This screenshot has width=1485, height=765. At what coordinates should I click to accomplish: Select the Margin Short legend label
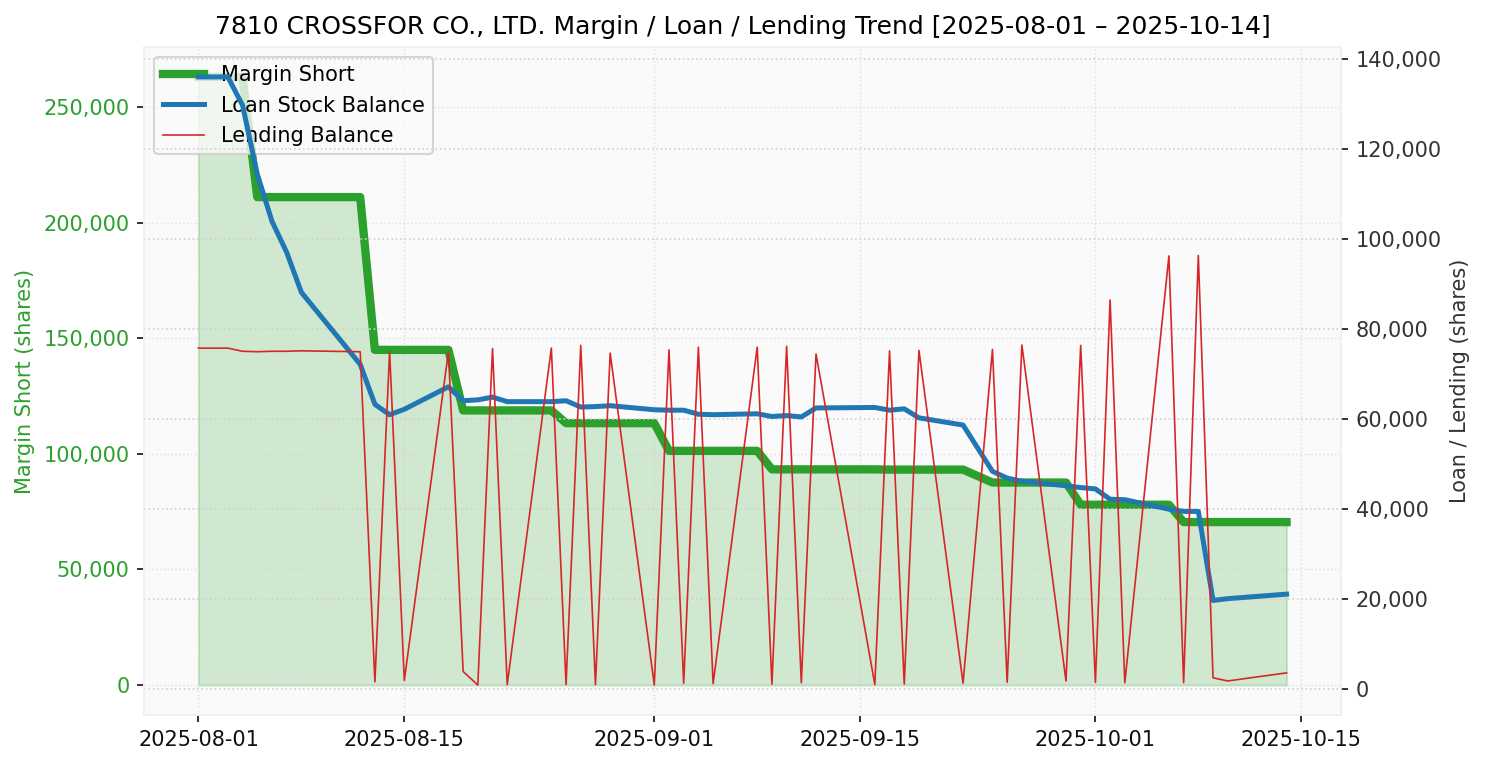(287, 74)
